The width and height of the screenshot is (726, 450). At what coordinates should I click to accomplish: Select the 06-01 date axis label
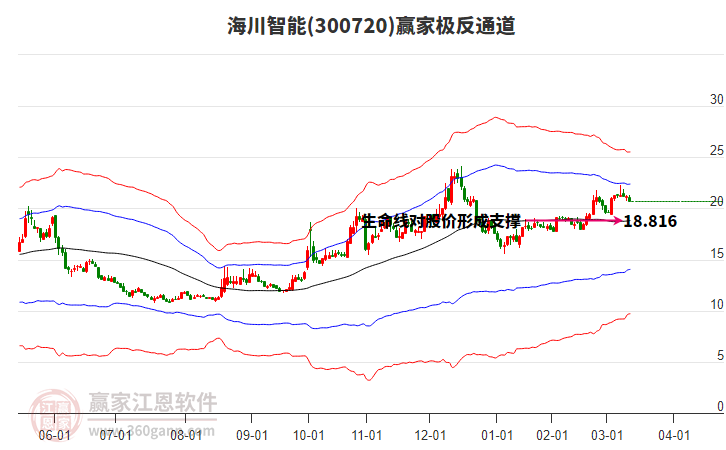(54, 435)
